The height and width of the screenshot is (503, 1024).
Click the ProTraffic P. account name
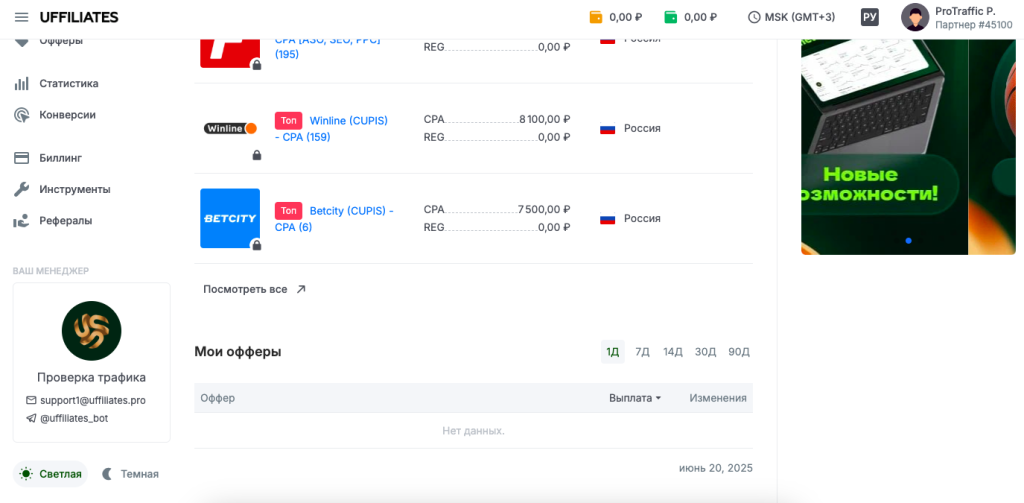(x=965, y=12)
